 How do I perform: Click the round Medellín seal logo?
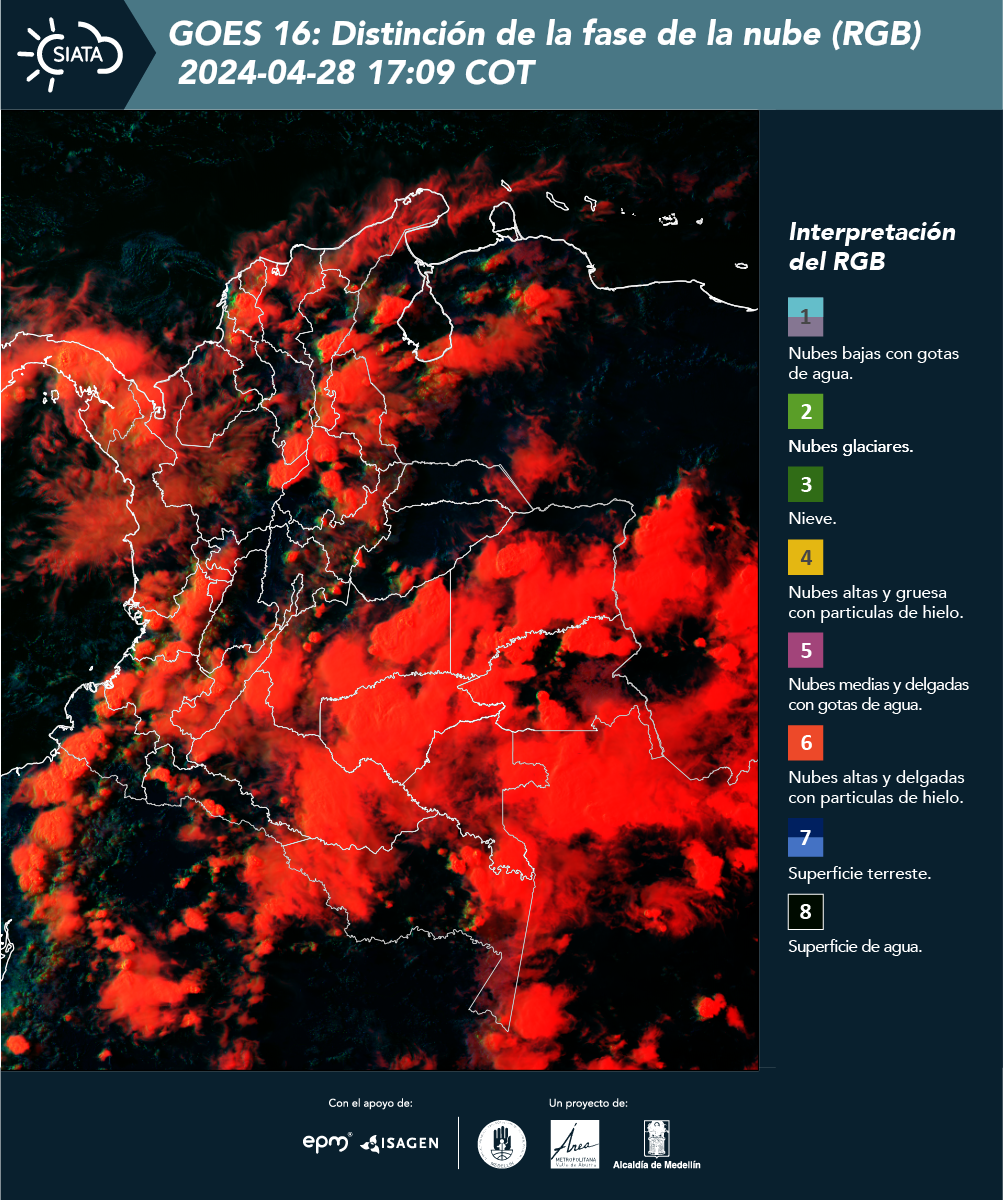[502, 1144]
